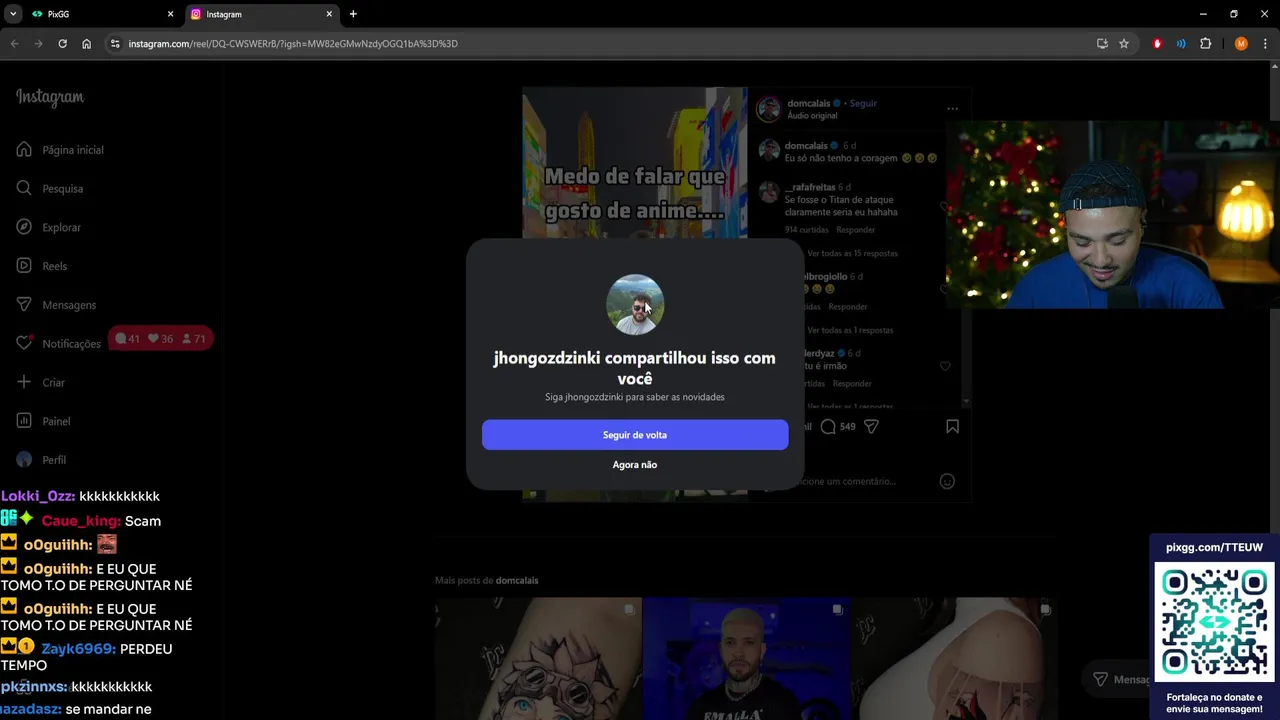Click the browser home button
The image size is (1280, 720).
(x=86, y=44)
